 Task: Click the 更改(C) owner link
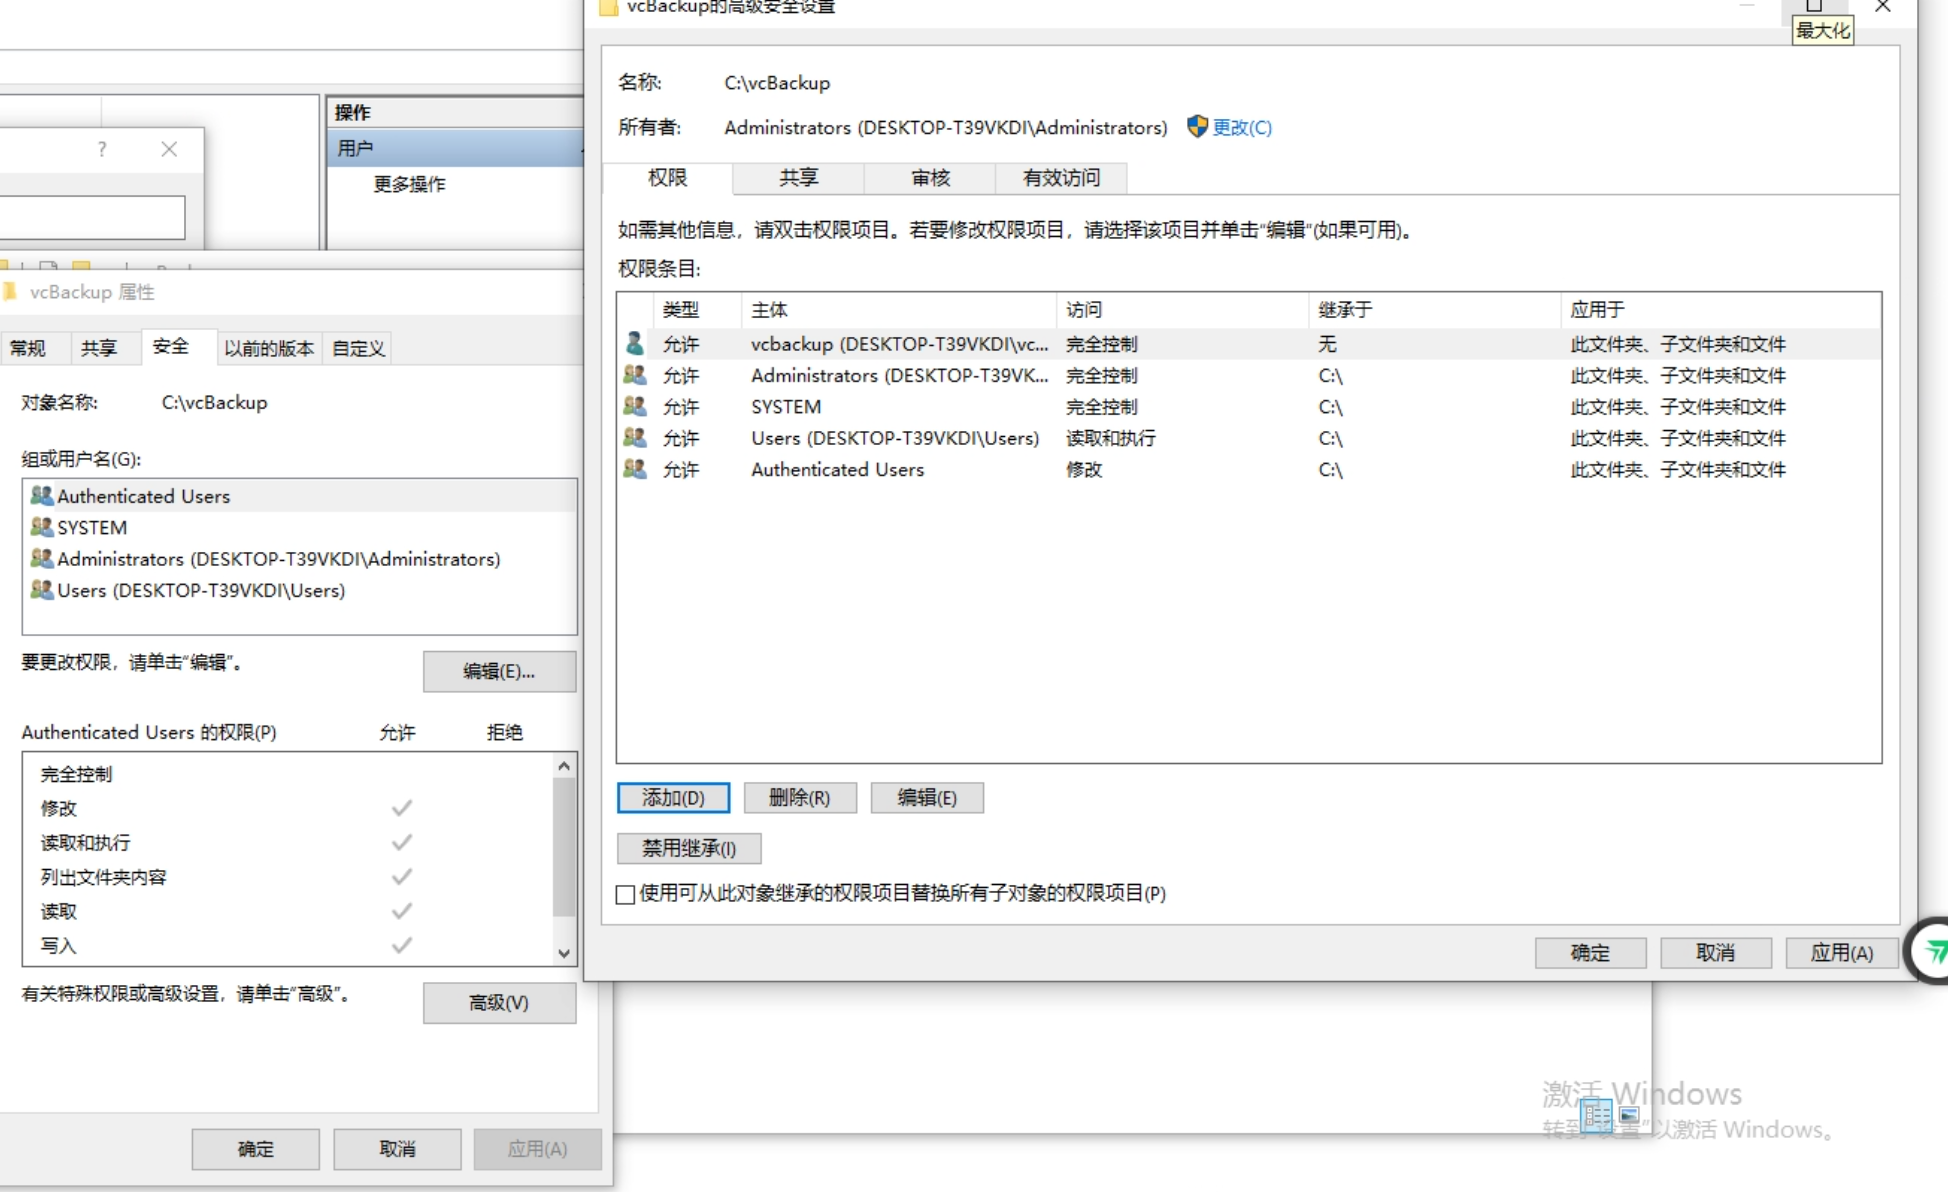click(x=1242, y=127)
